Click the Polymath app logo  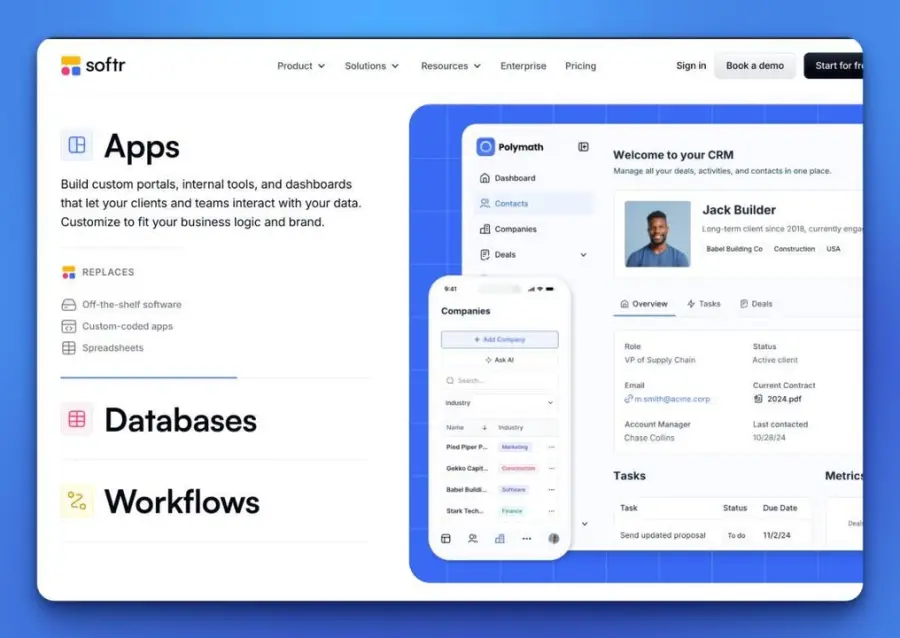(486, 147)
